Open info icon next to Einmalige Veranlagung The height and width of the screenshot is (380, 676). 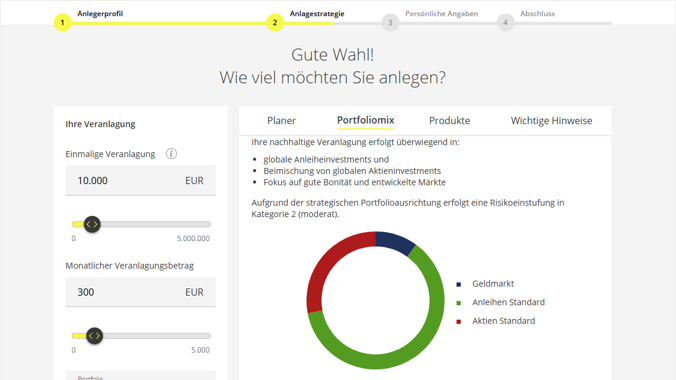coord(171,154)
